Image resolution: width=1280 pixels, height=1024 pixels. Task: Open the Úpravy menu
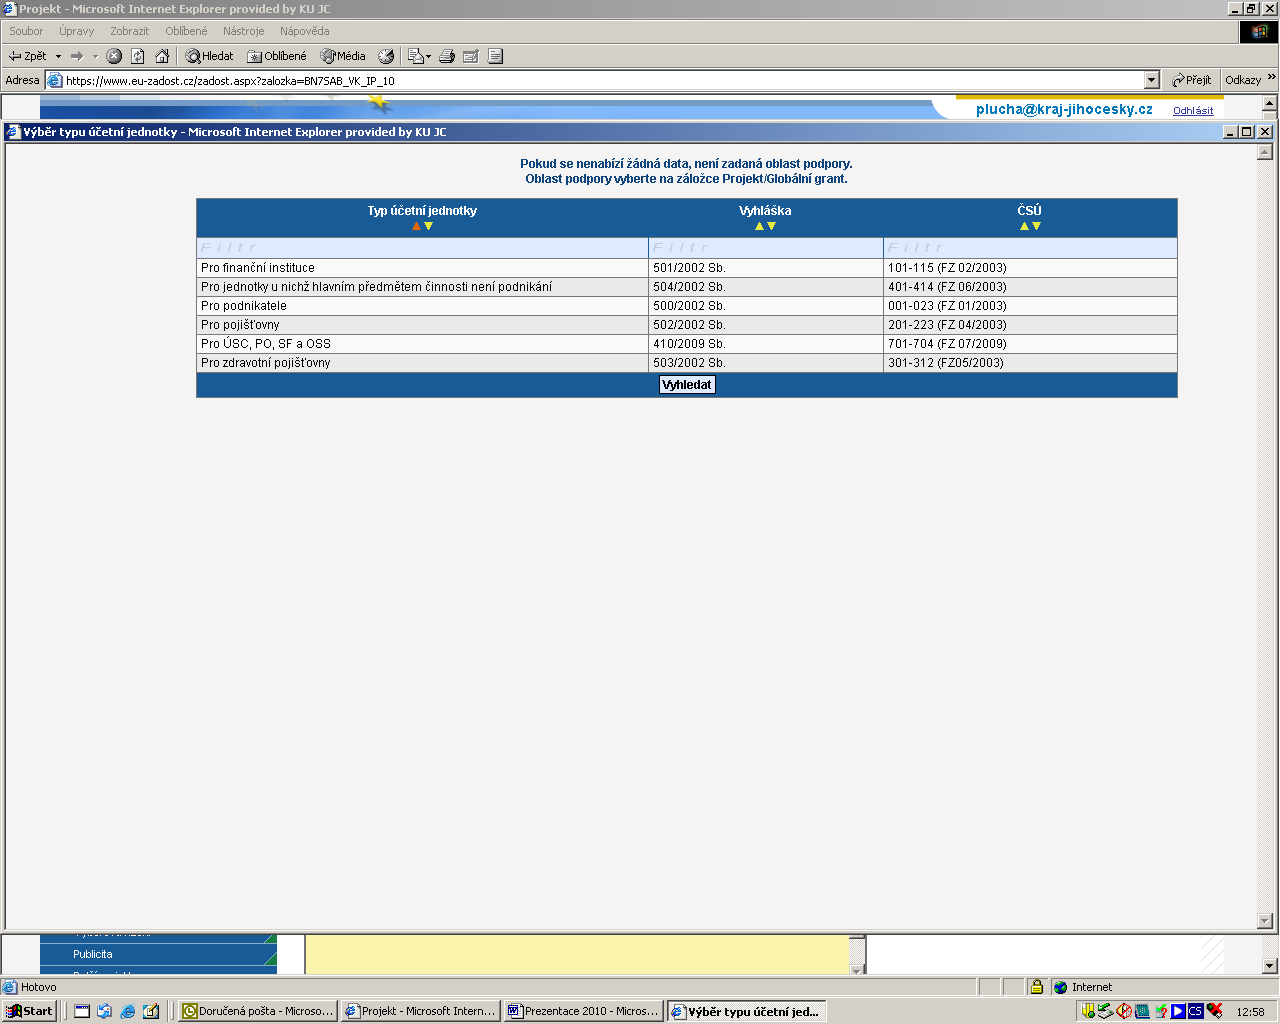[x=76, y=31]
